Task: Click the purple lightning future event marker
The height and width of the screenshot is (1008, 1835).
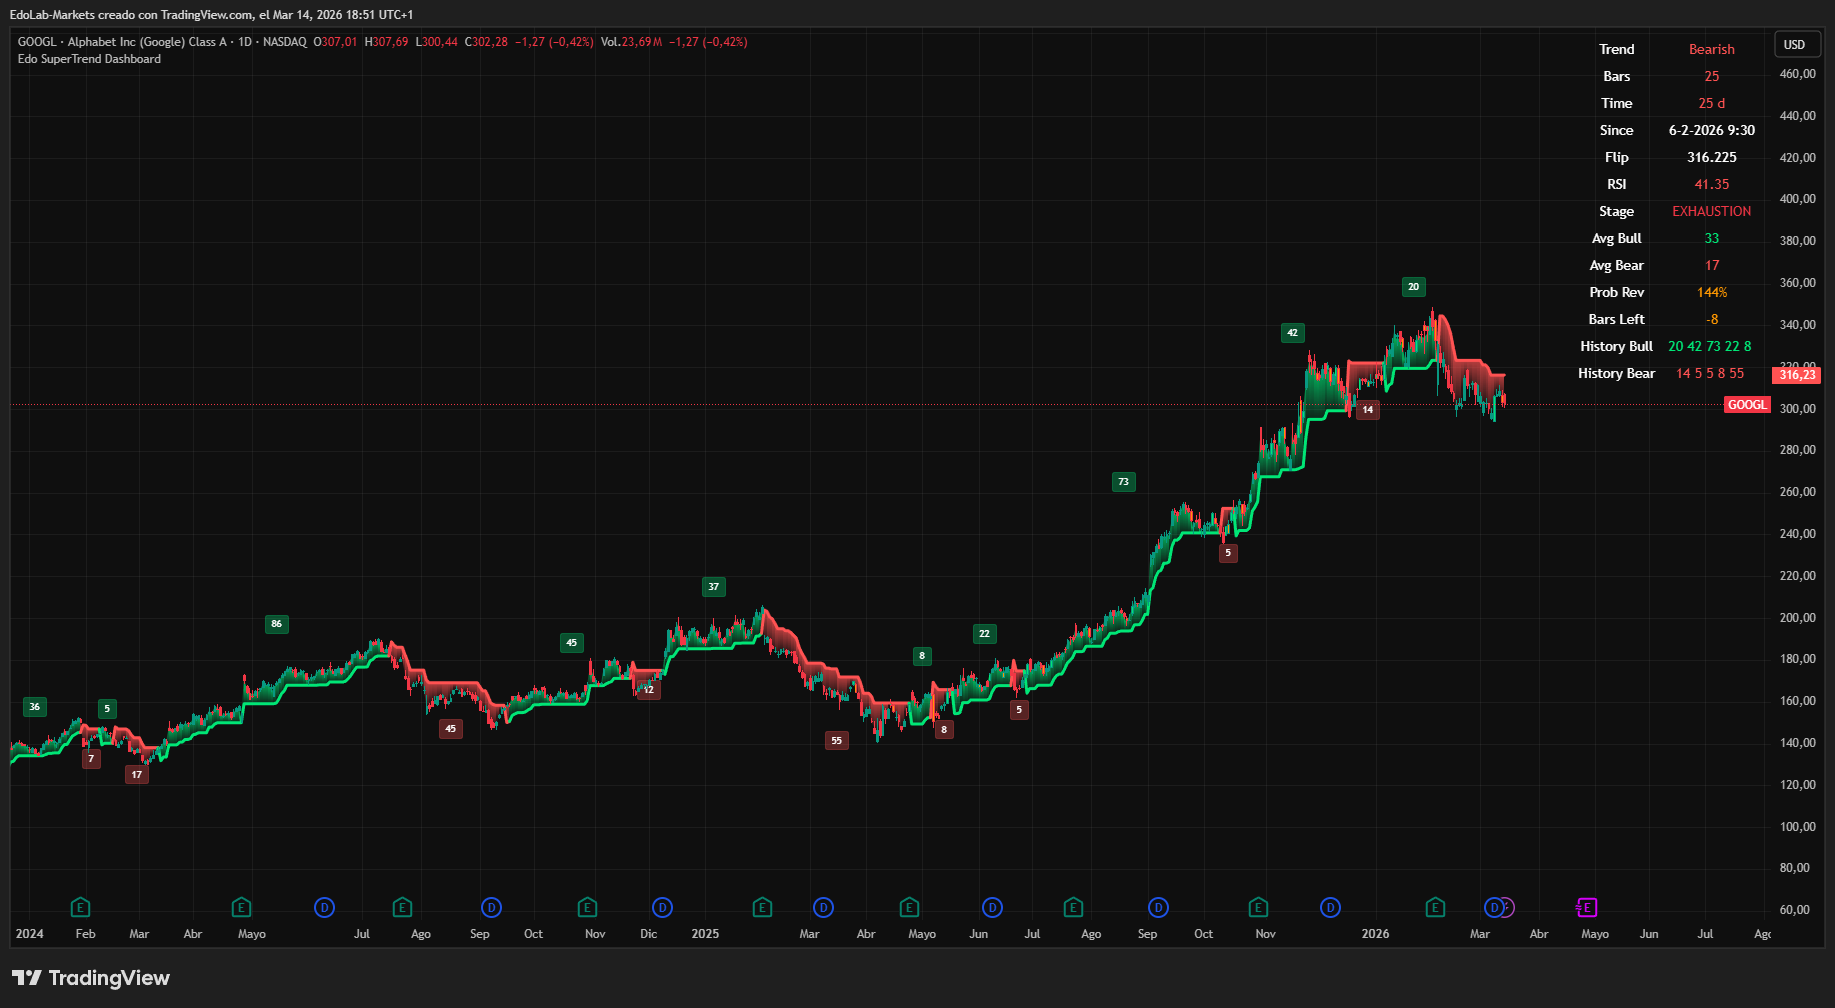Action: tap(1508, 908)
